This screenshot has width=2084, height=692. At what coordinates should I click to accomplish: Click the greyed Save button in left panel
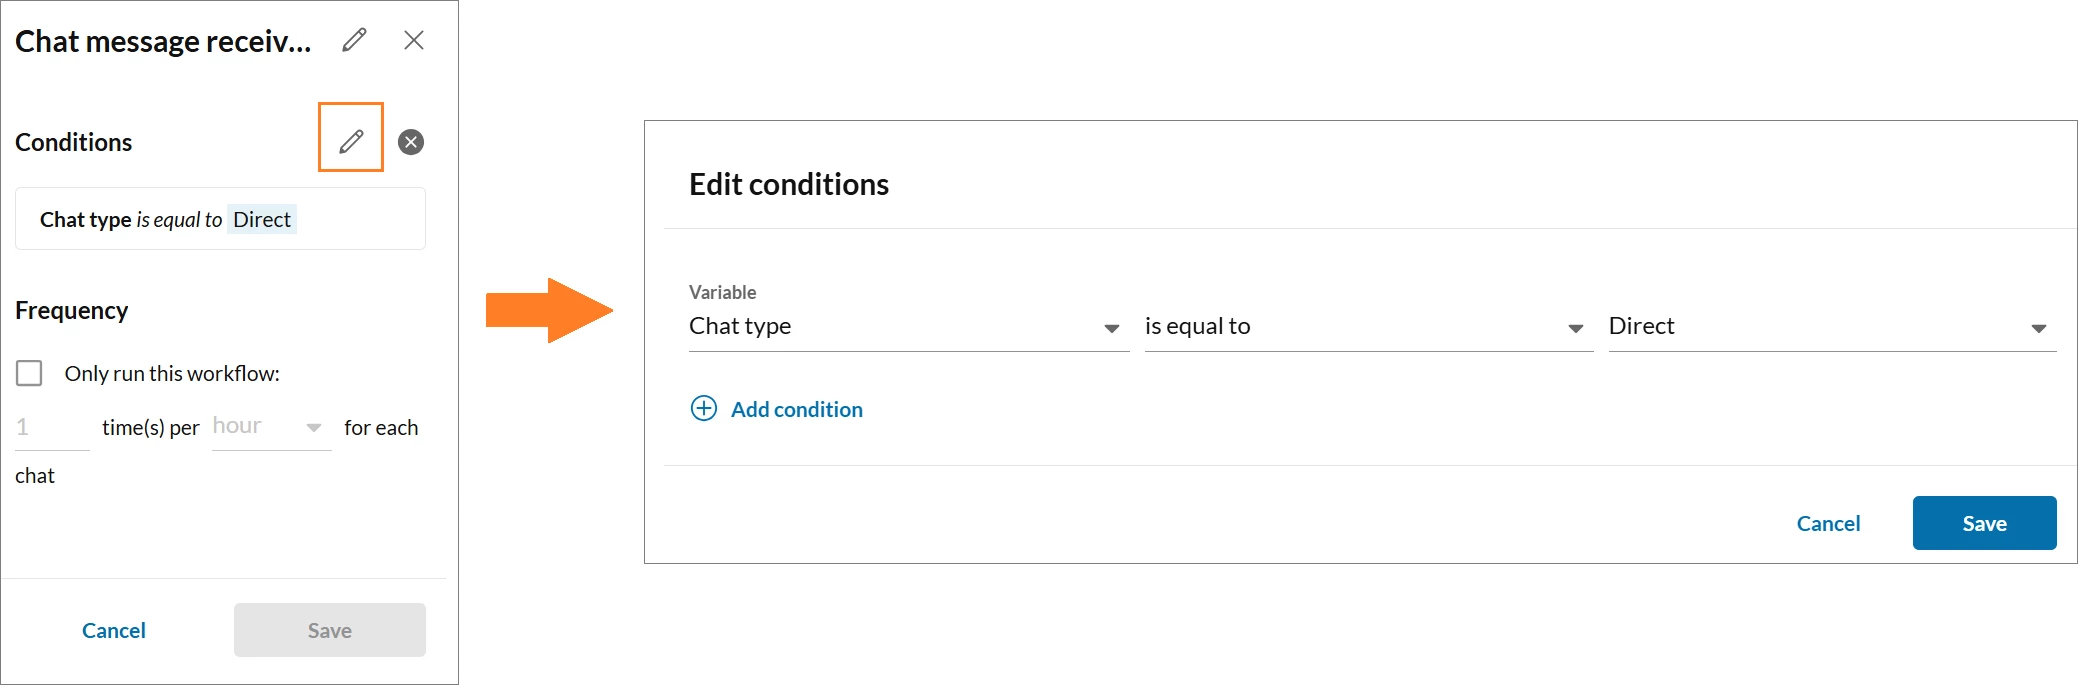(330, 630)
